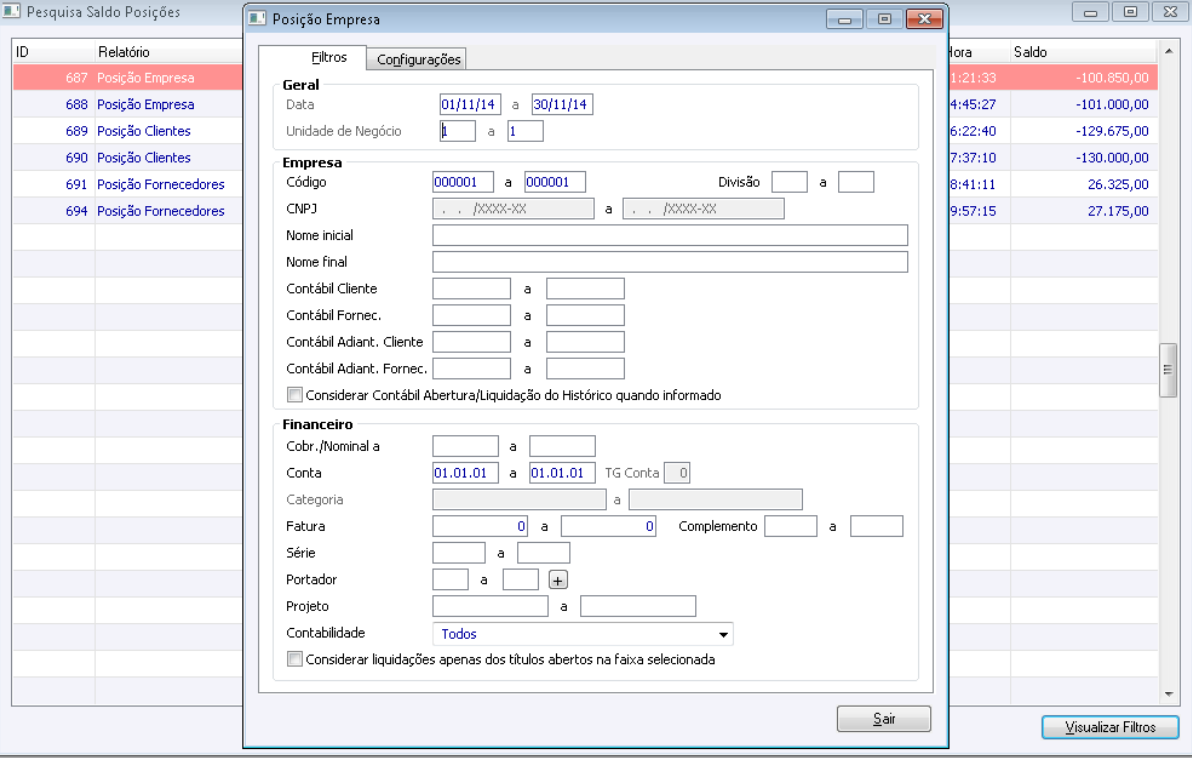Click the second Divisão field
The width and height of the screenshot is (1192, 758).
tap(856, 182)
